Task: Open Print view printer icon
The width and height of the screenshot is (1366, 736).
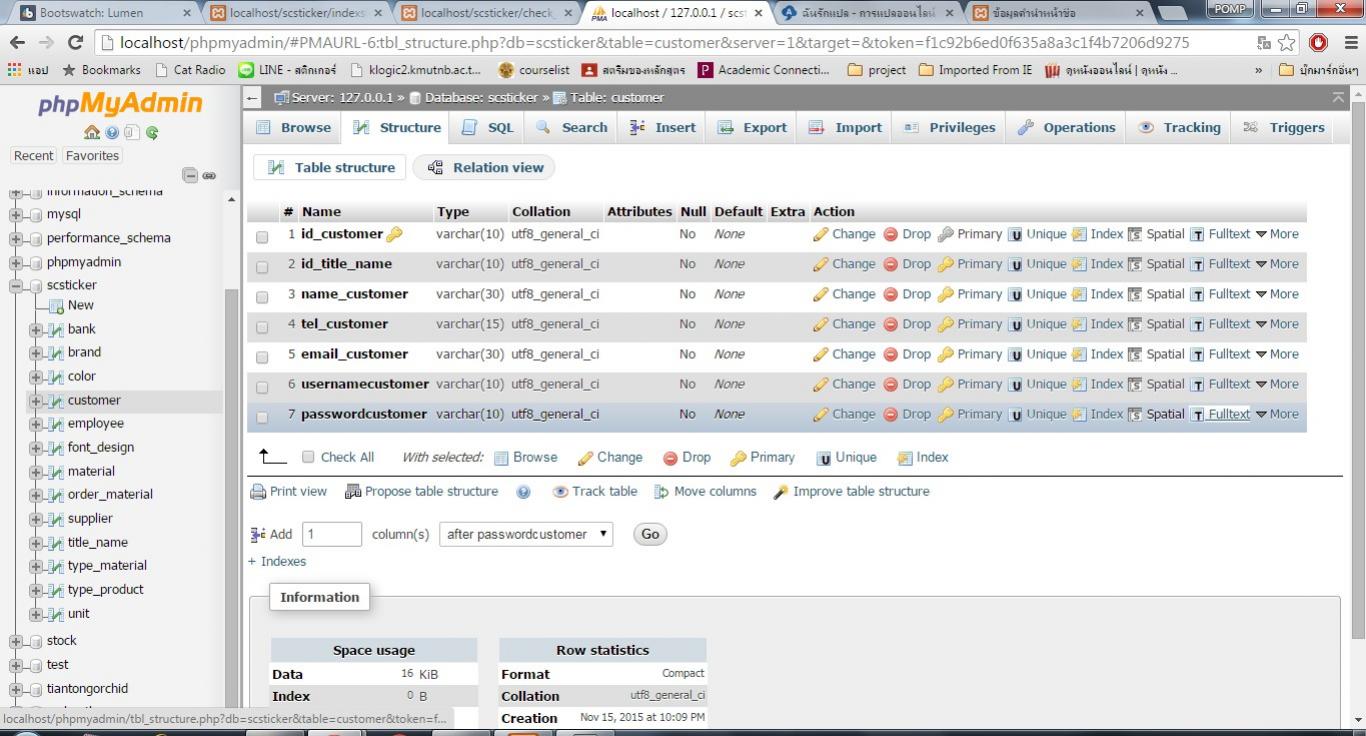Action: (258, 491)
